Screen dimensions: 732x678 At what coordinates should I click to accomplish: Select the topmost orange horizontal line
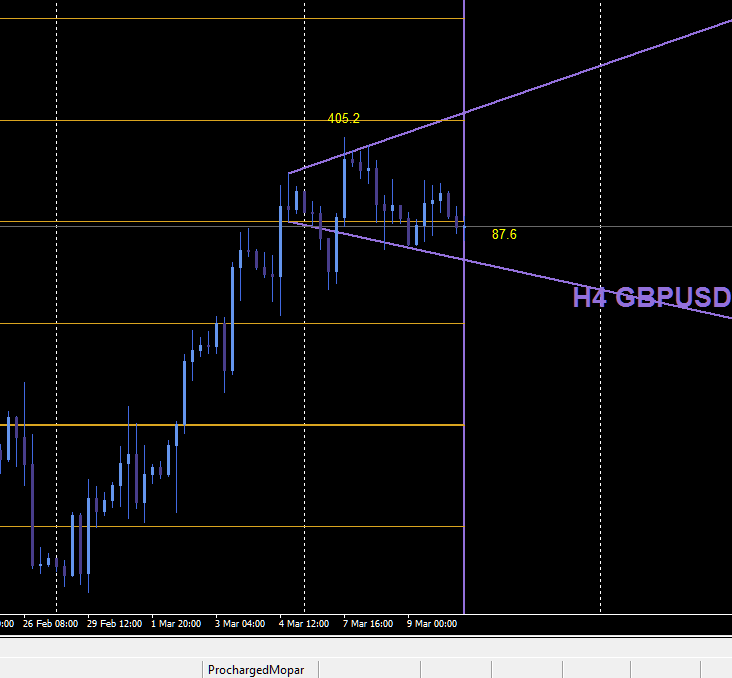click(232, 19)
